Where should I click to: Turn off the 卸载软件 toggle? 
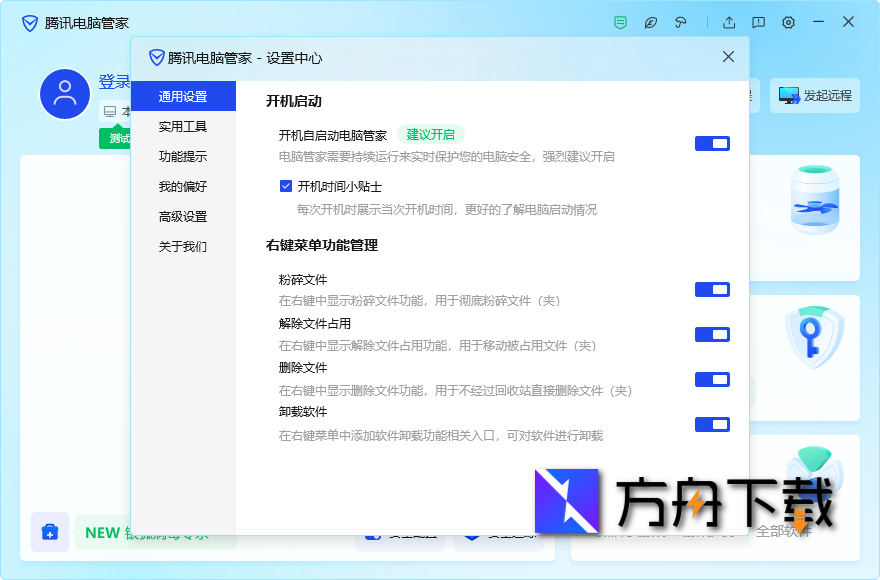click(x=712, y=424)
